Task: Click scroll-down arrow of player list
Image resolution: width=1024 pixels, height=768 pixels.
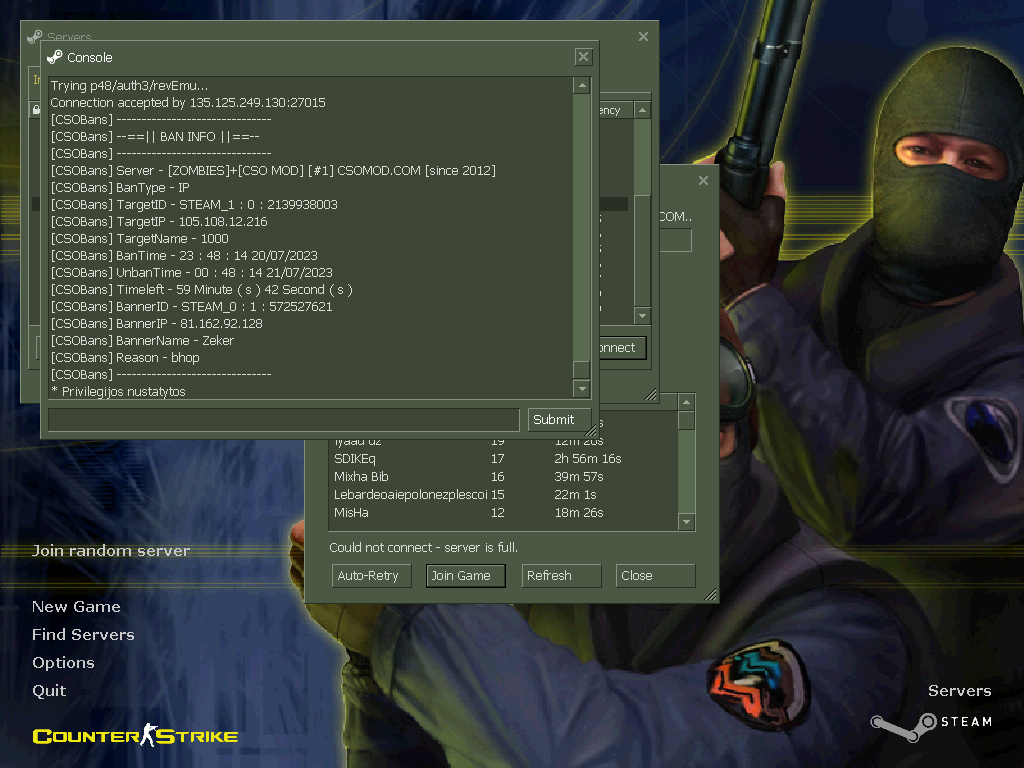Action: pyautogui.click(x=686, y=522)
